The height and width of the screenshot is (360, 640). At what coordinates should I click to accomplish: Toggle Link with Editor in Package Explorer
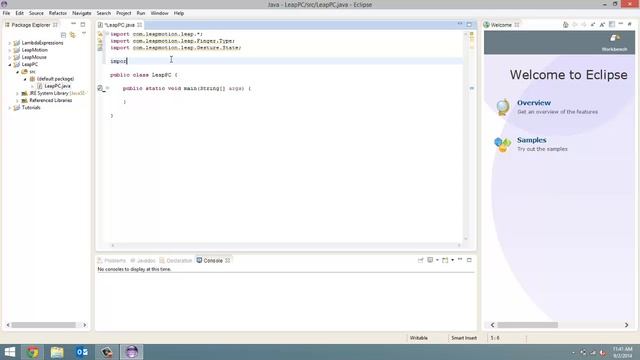(73, 35)
